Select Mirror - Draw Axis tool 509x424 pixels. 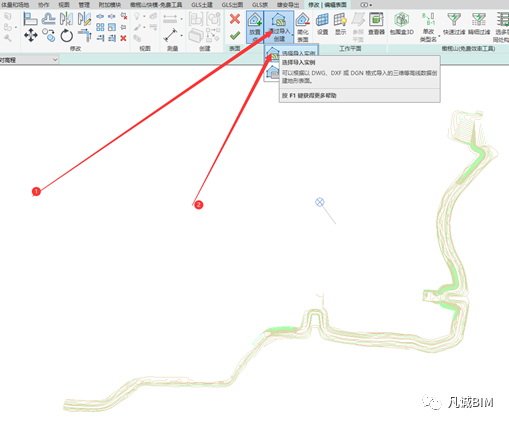pyautogui.click(x=84, y=19)
